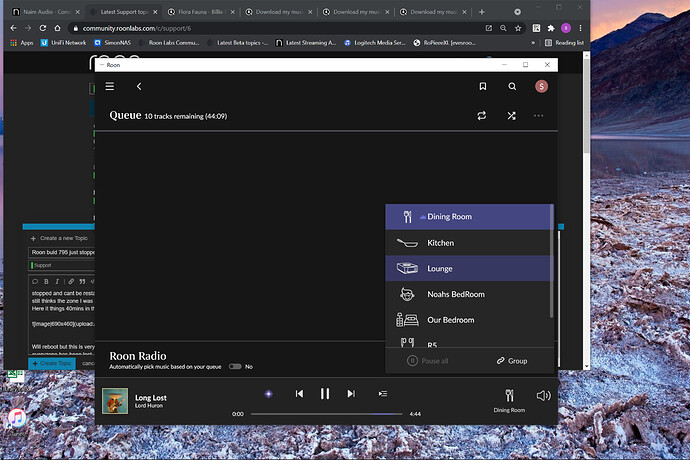Open the Roon hamburger menu

pyautogui.click(x=110, y=86)
